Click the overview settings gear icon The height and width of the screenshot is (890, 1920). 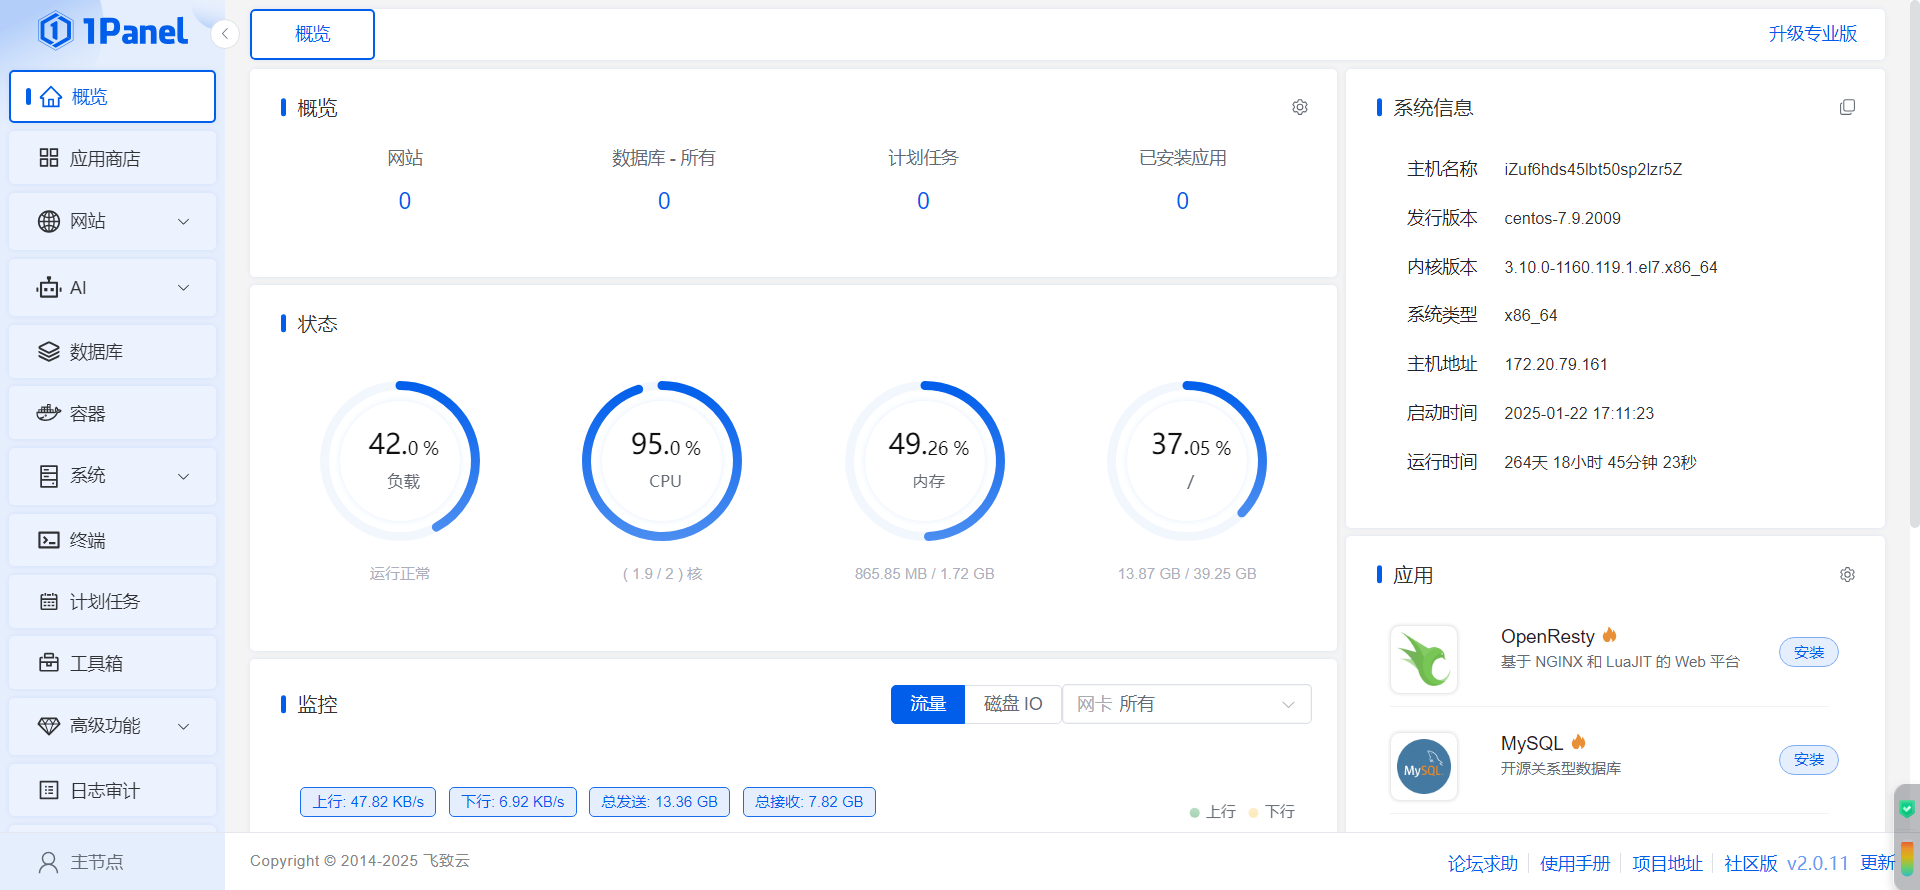(x=1299, y=107)
